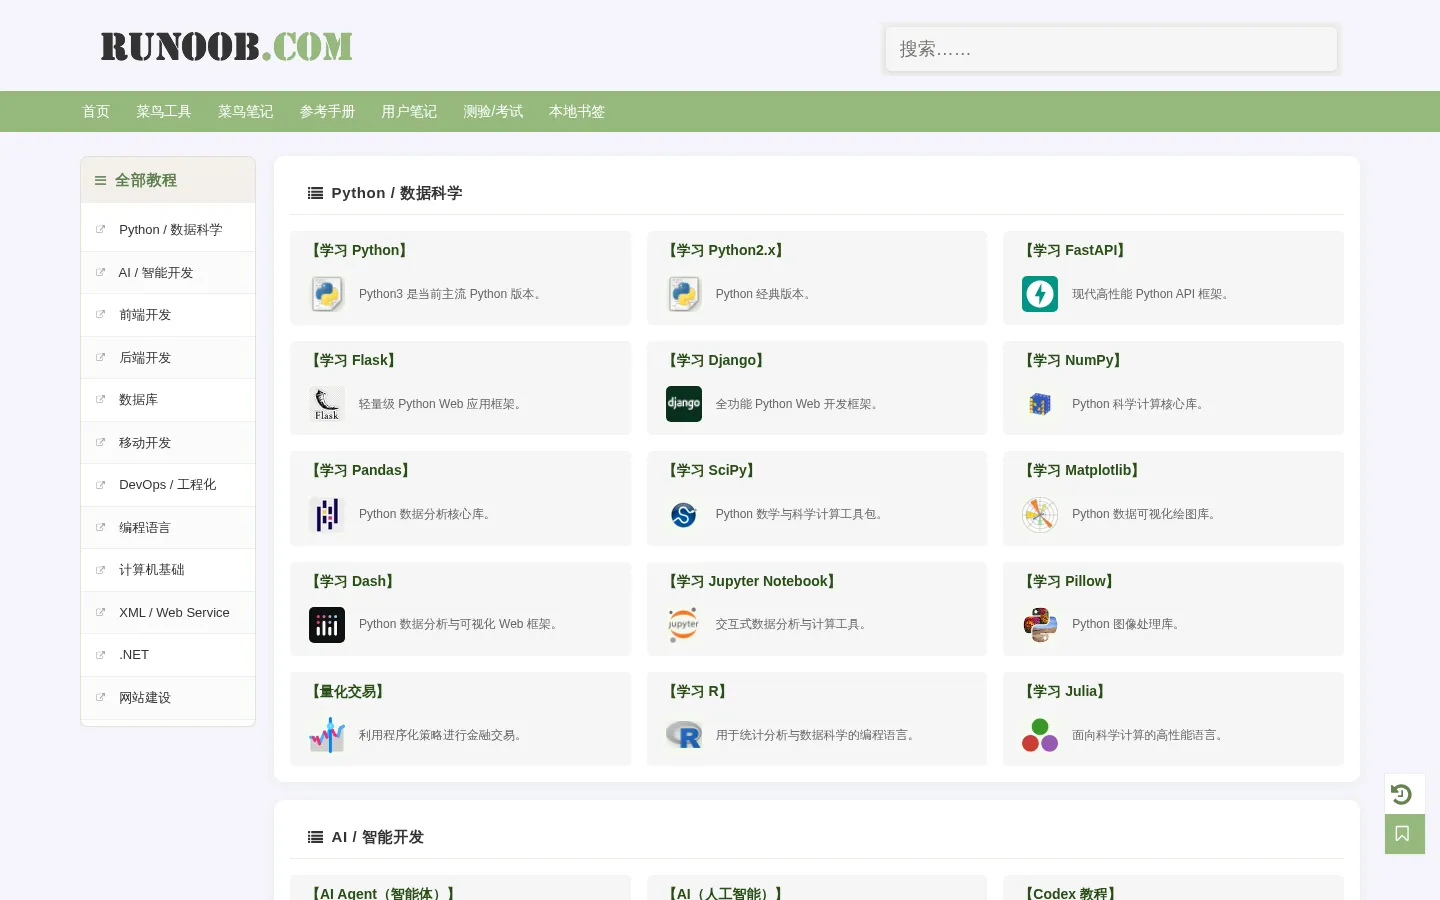Select DevOps / 工程化 sidebar entry

click(168, 485)
